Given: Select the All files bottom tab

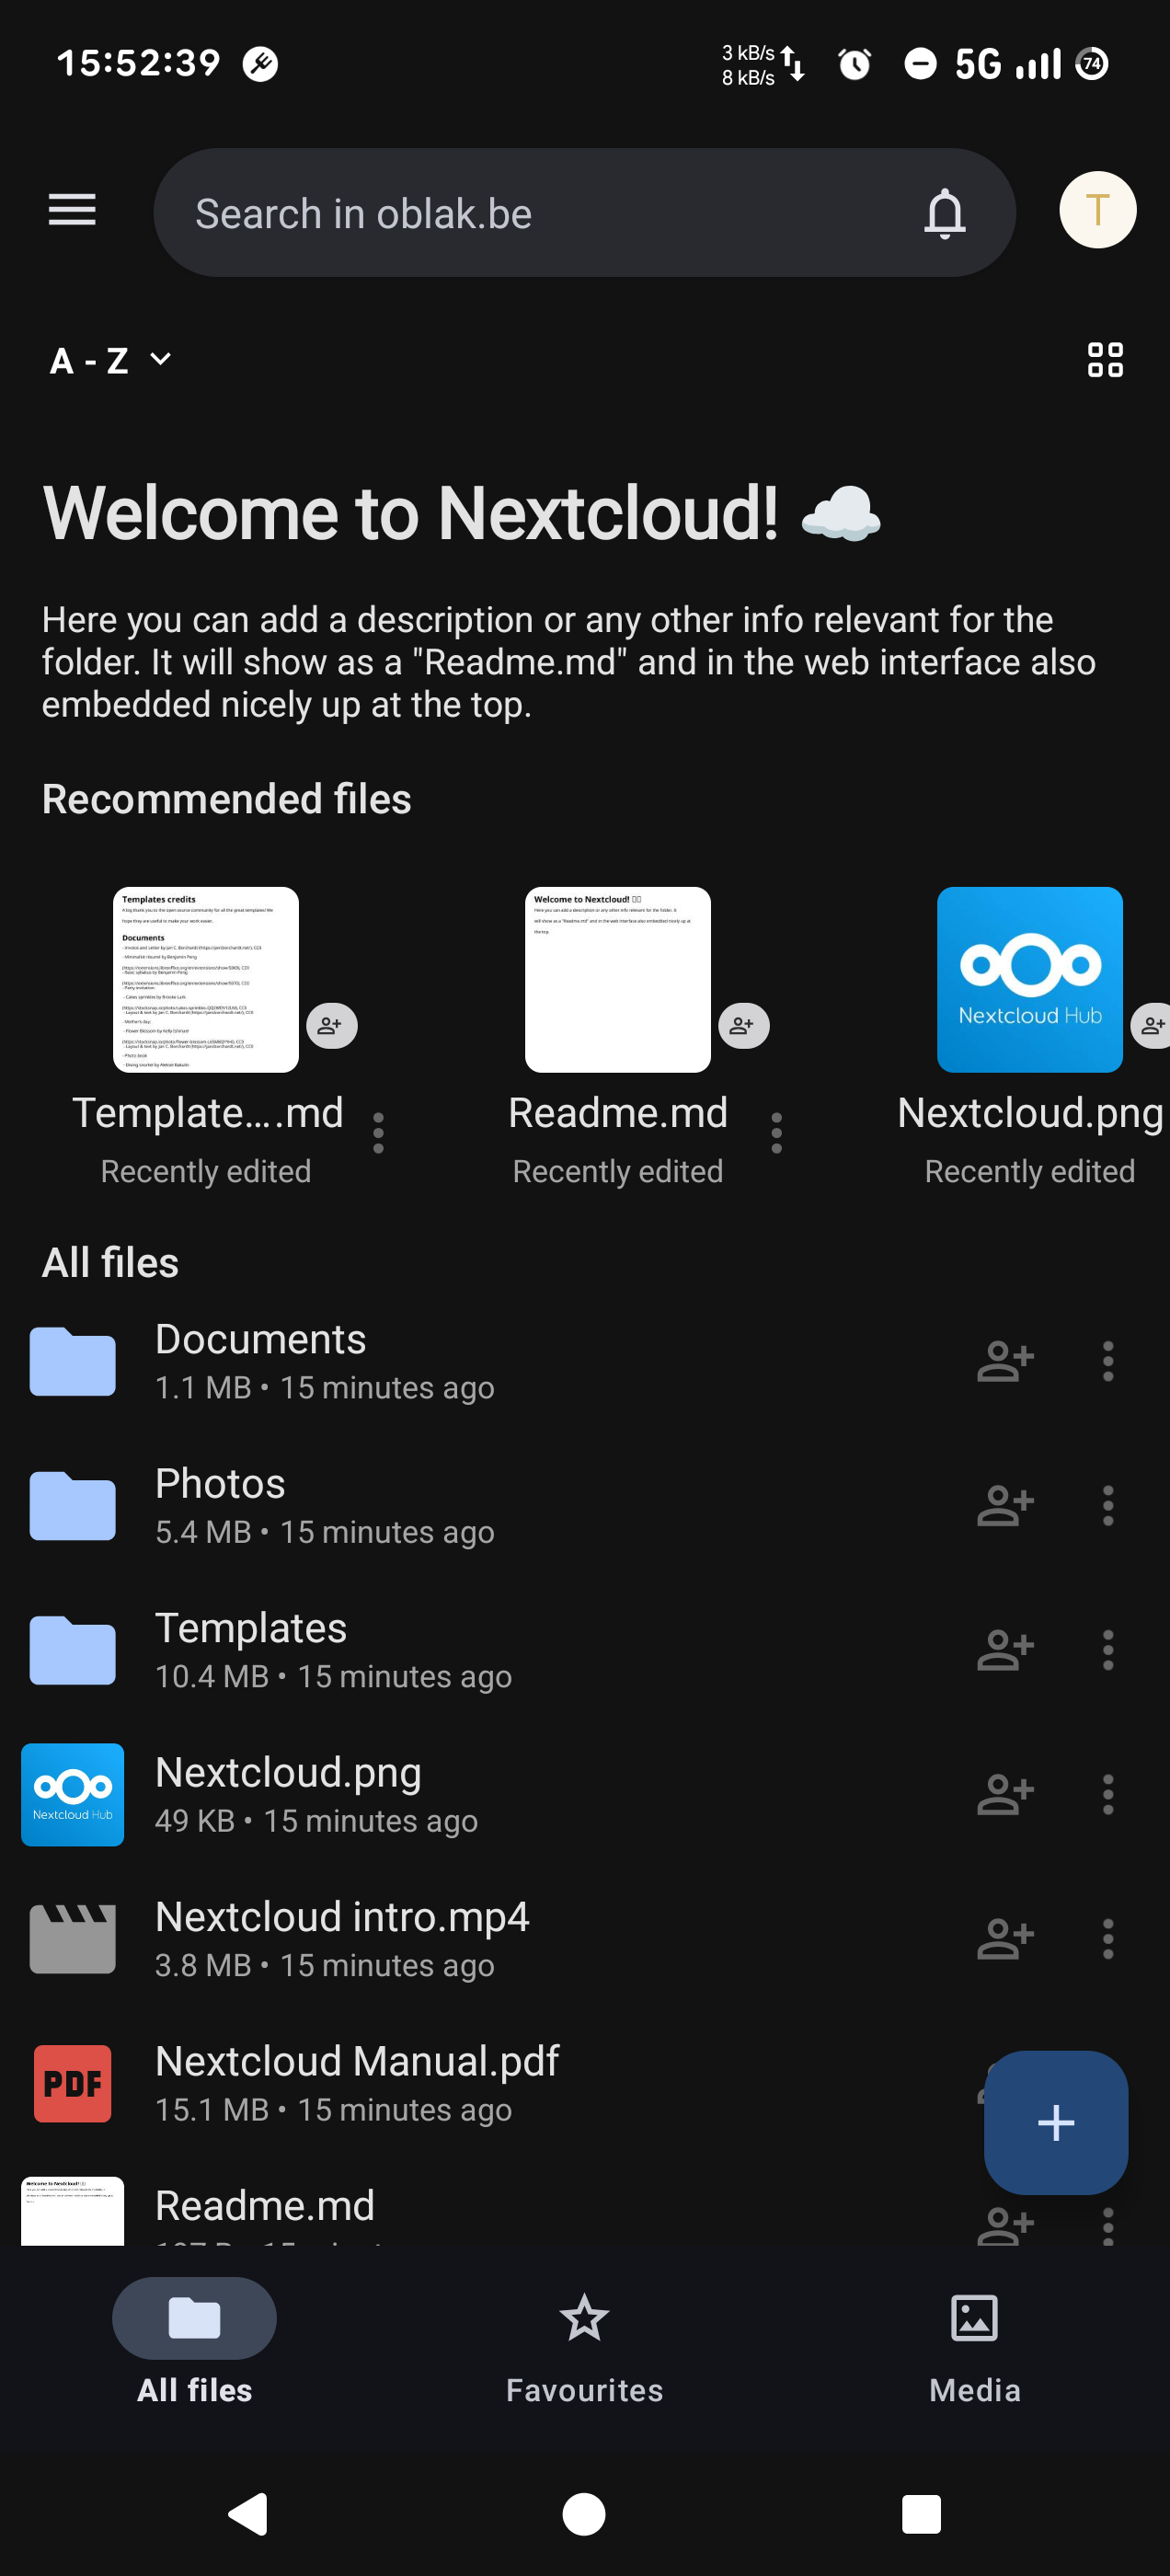Looking at the screenshot, I should coord(194,2342).
